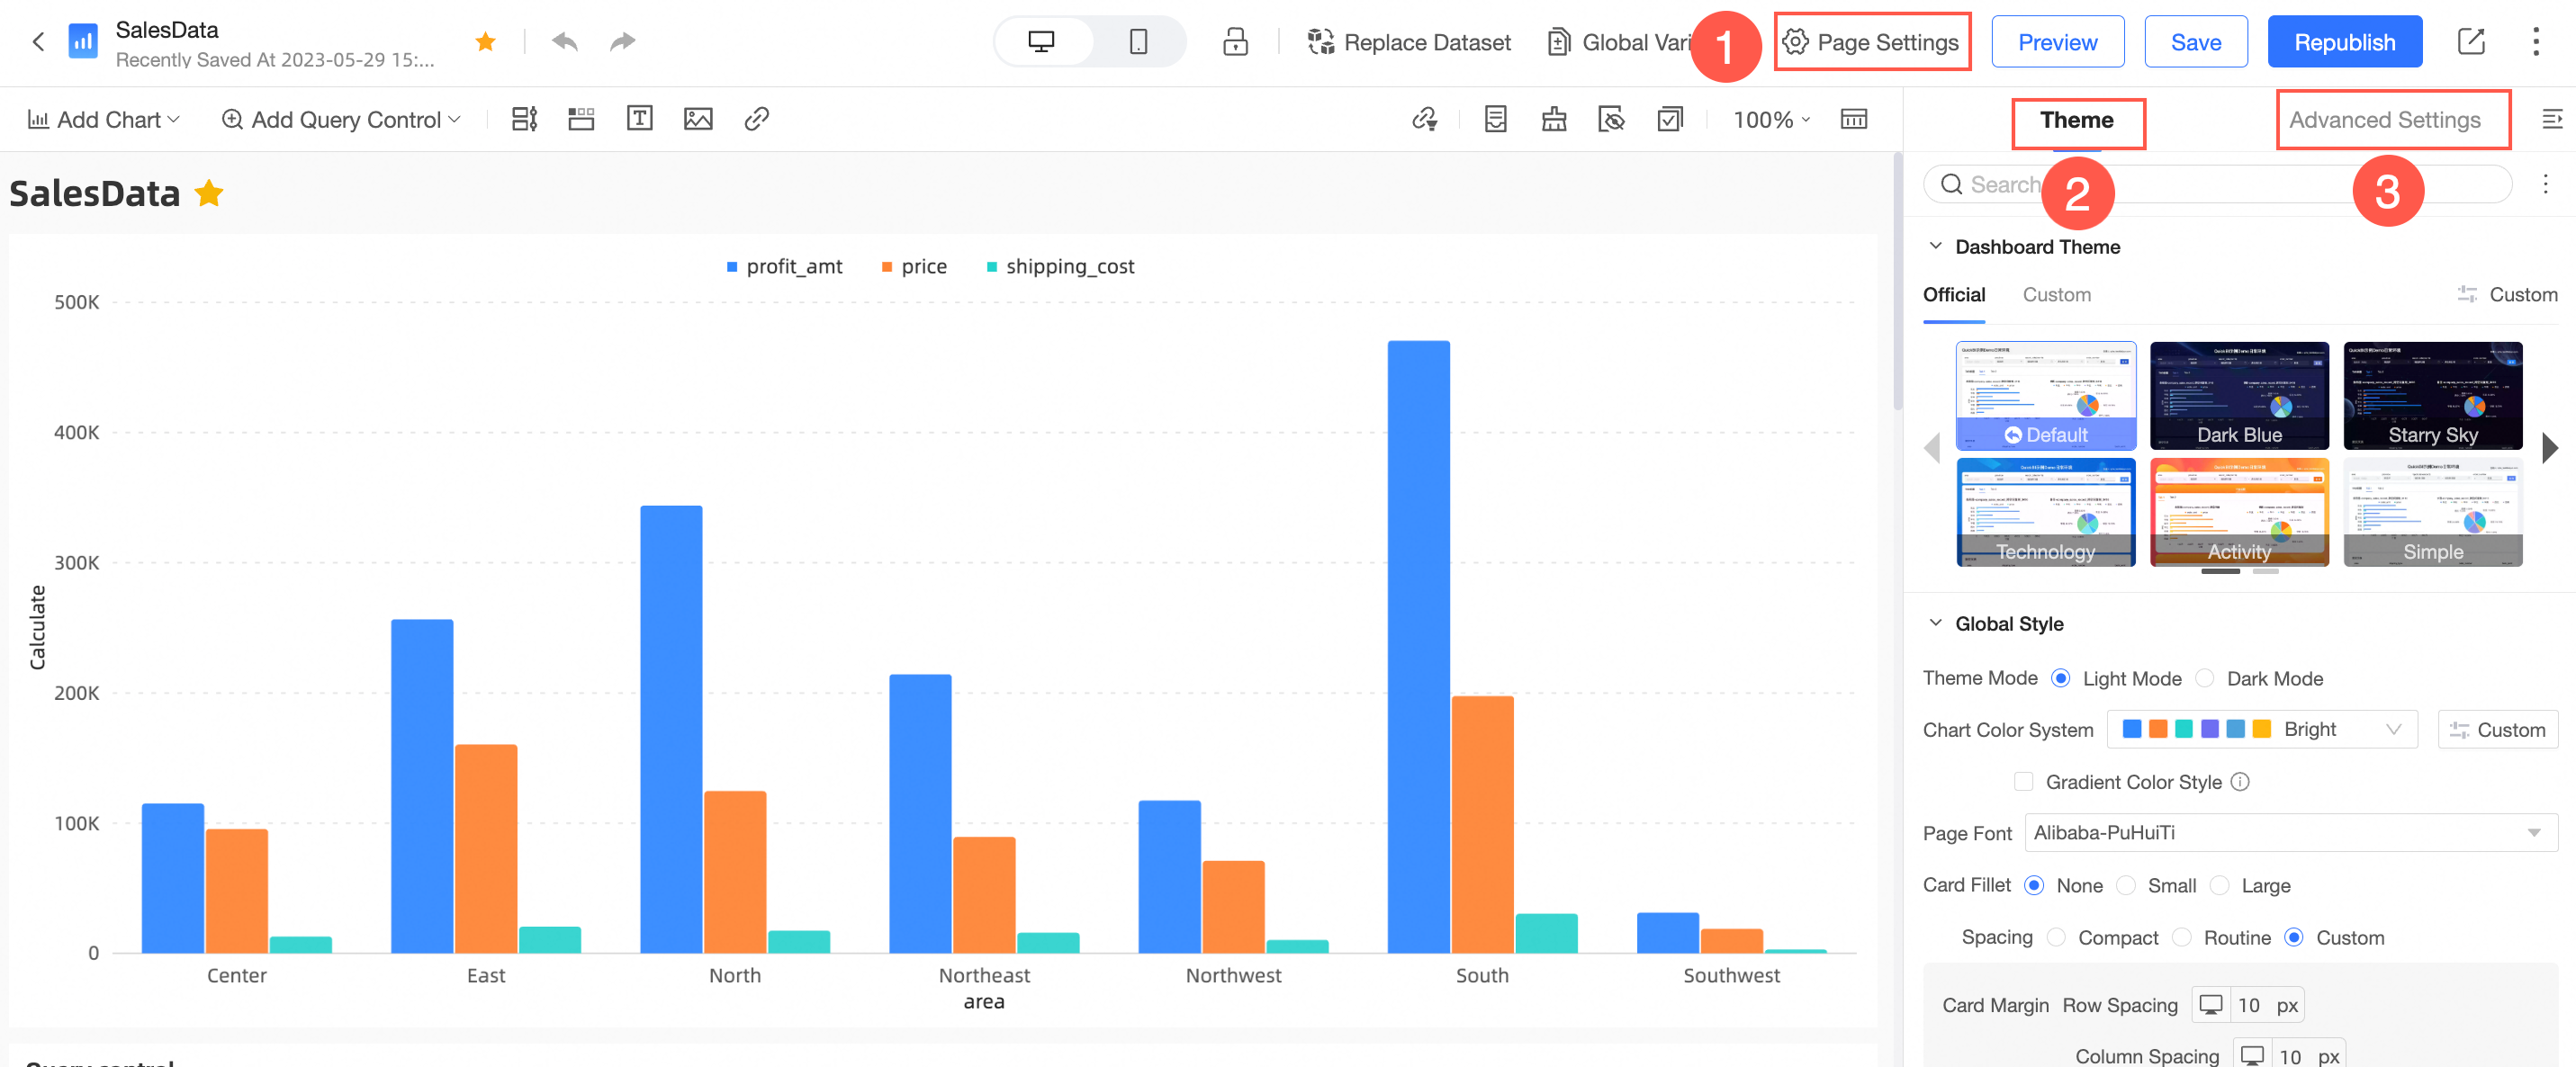Set Card Fillet to Large
This screenshot has height=1067, width=2576.
(x=2220, y=886)
